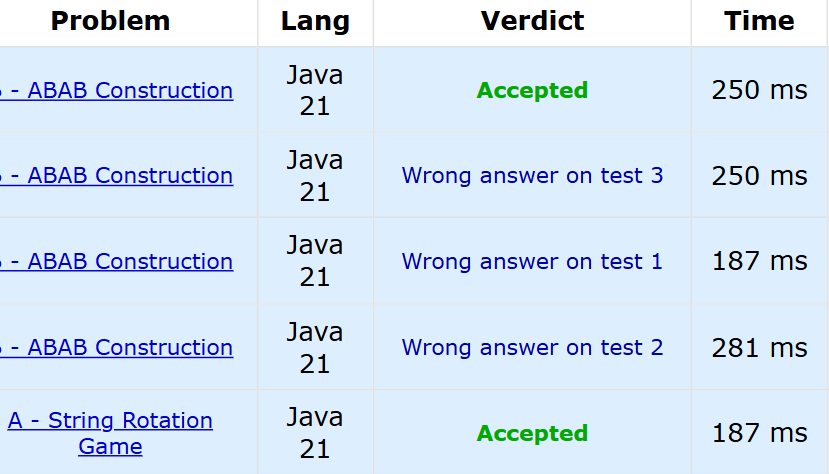
Task: Click the 281 ms time cell
Action: pyautogui.click(x=759, y=347)
